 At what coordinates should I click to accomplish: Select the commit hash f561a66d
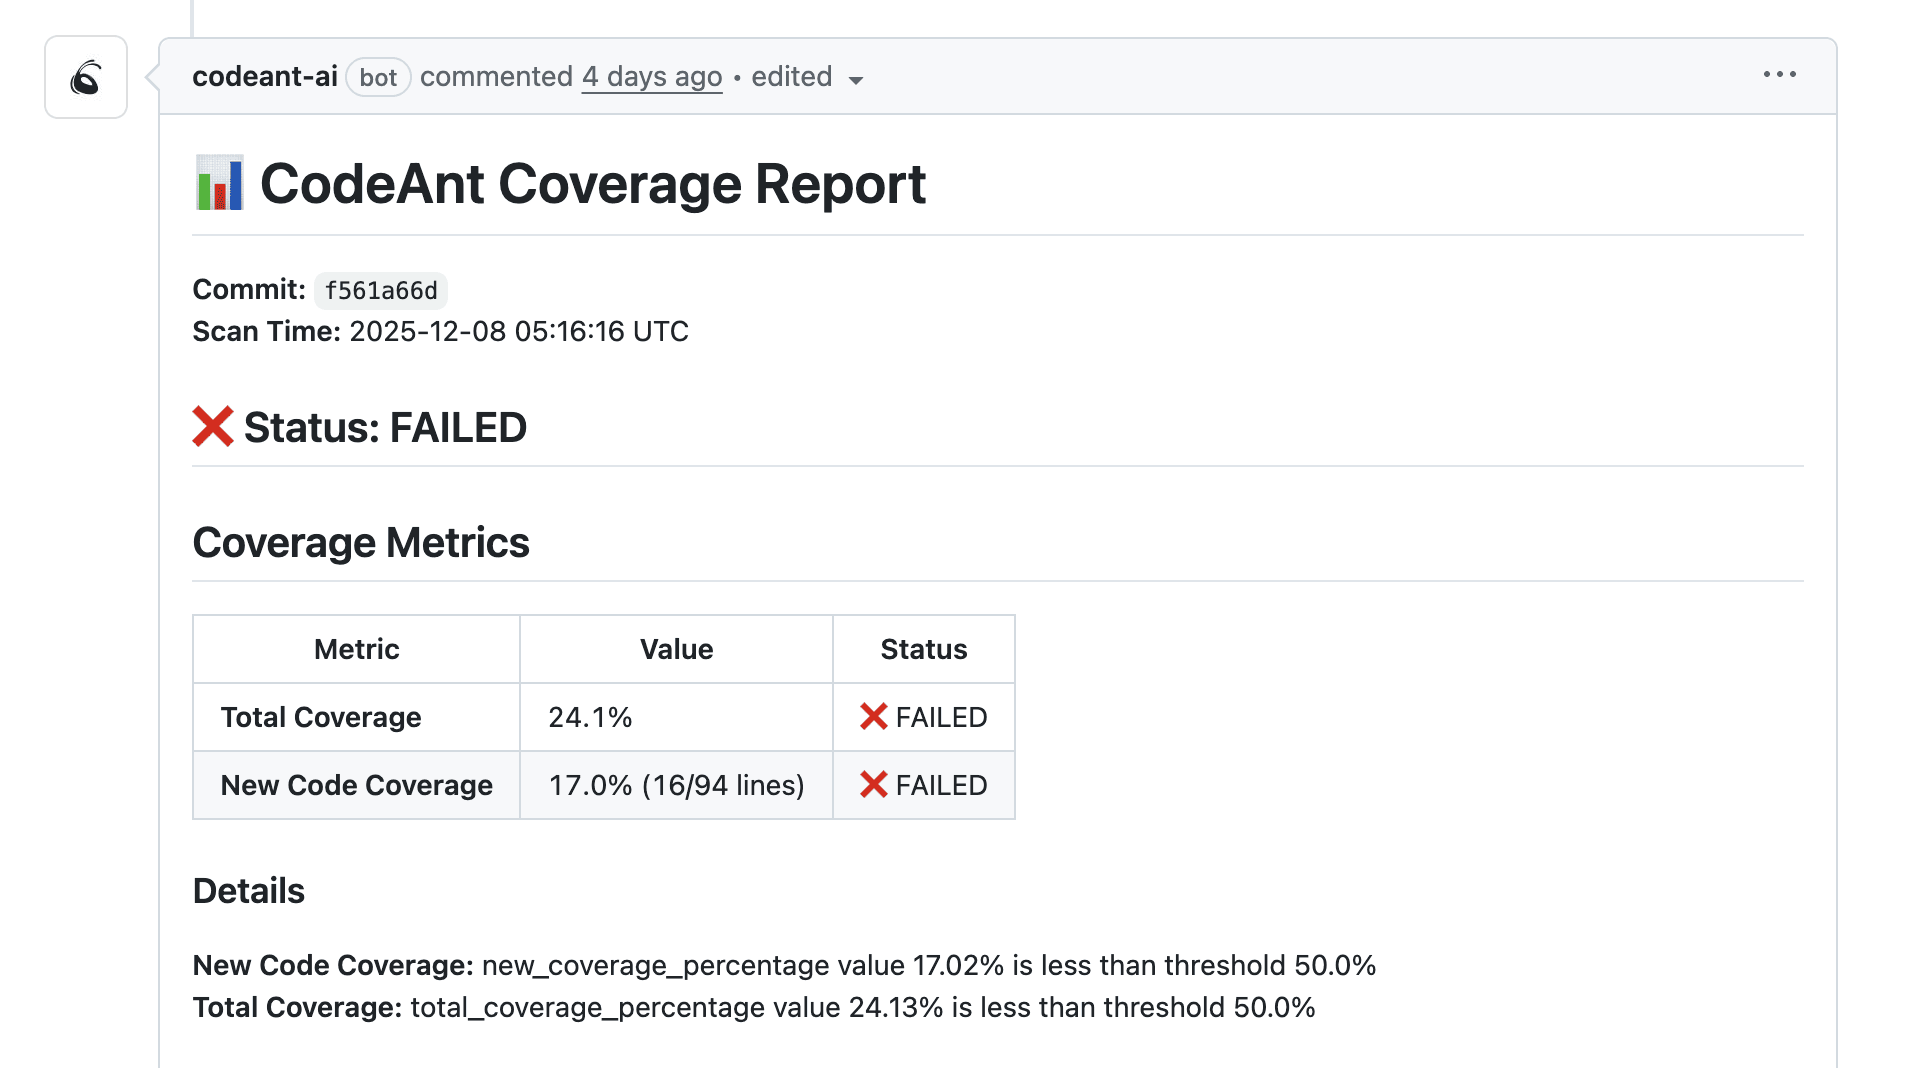(380, 291)
